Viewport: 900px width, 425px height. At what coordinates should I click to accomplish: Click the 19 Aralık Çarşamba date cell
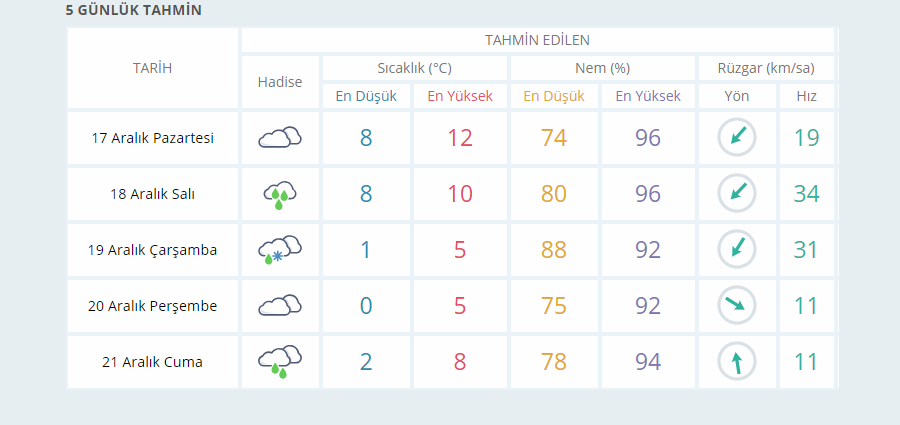pos(153,250)
